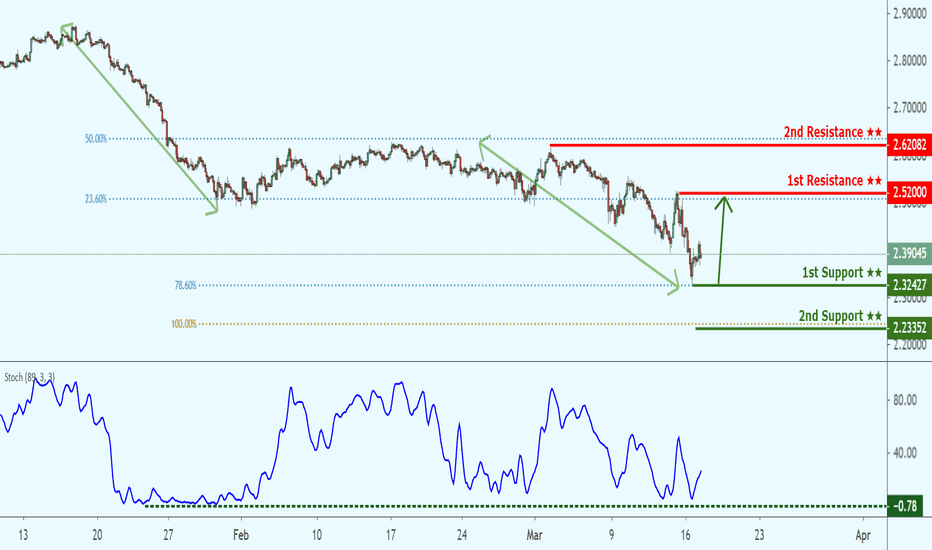This screenshot has width=932, height=550.
Task: Select the red 1st resistance horizontal line
Action: (x=782, y=193)
